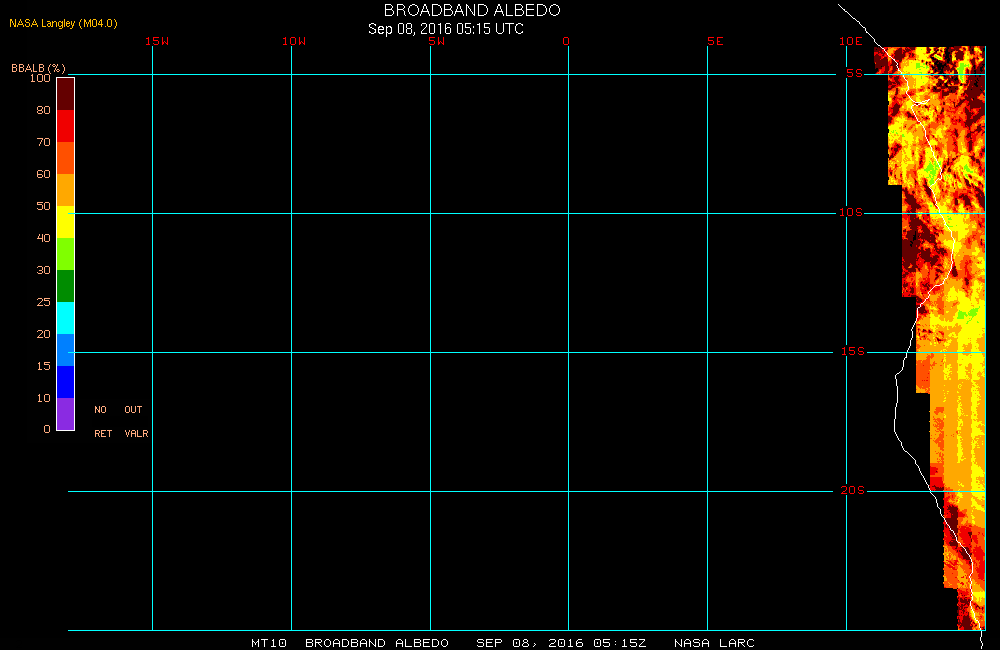Click the NASA LARC footer text
Viewport: 1000px width, 650px height.
714,643
